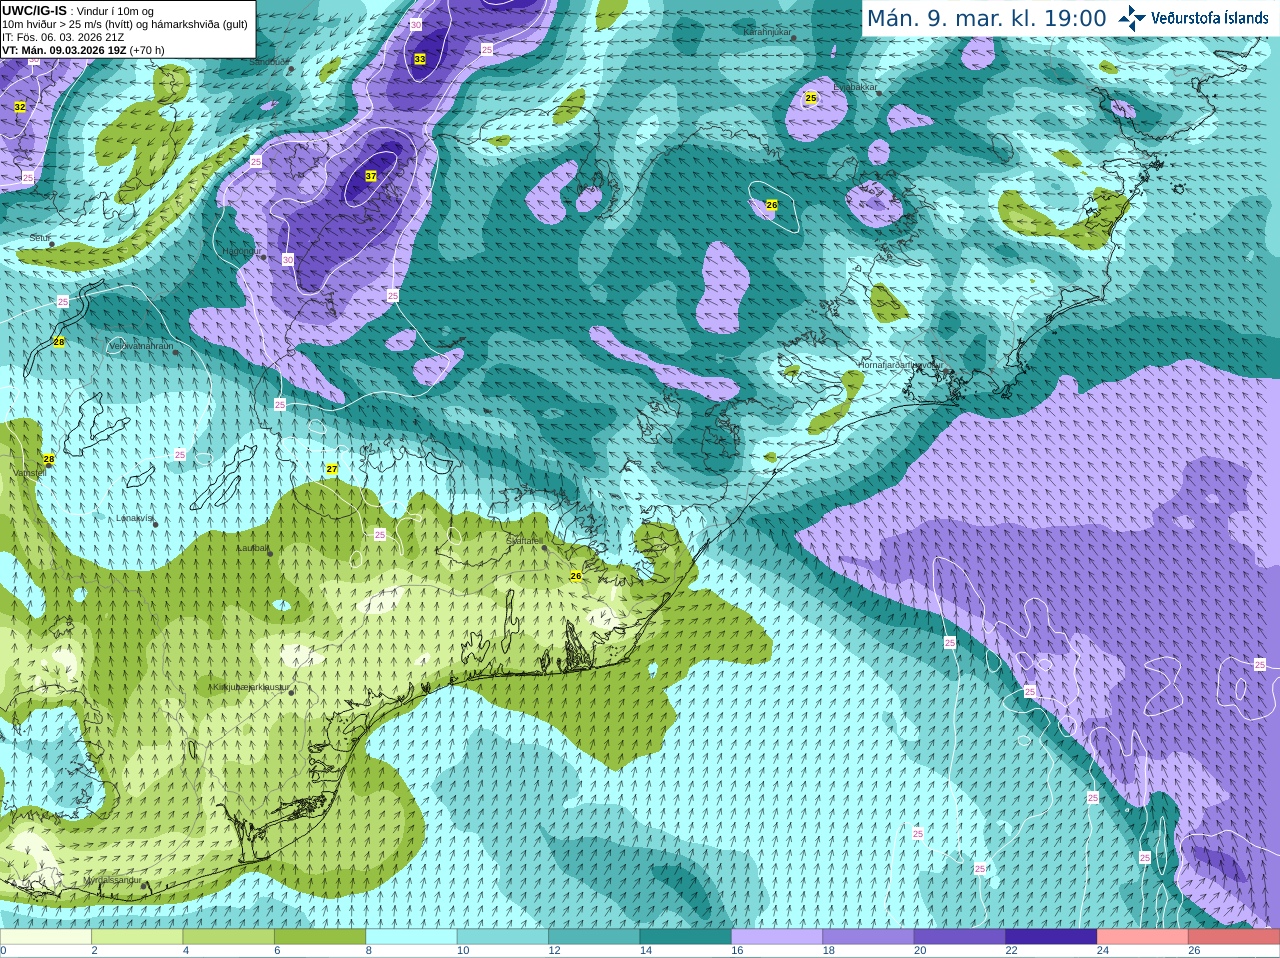The image size is (1280, 958).
Task: Click the Lónakvísl station label
Action: pyautogui.click(x=135, y=518)
